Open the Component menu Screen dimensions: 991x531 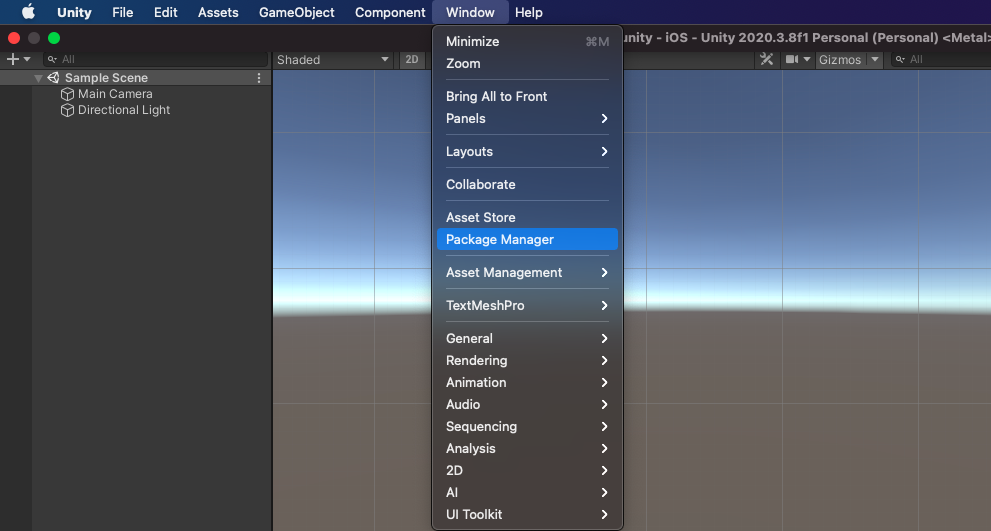pos(390,12)
